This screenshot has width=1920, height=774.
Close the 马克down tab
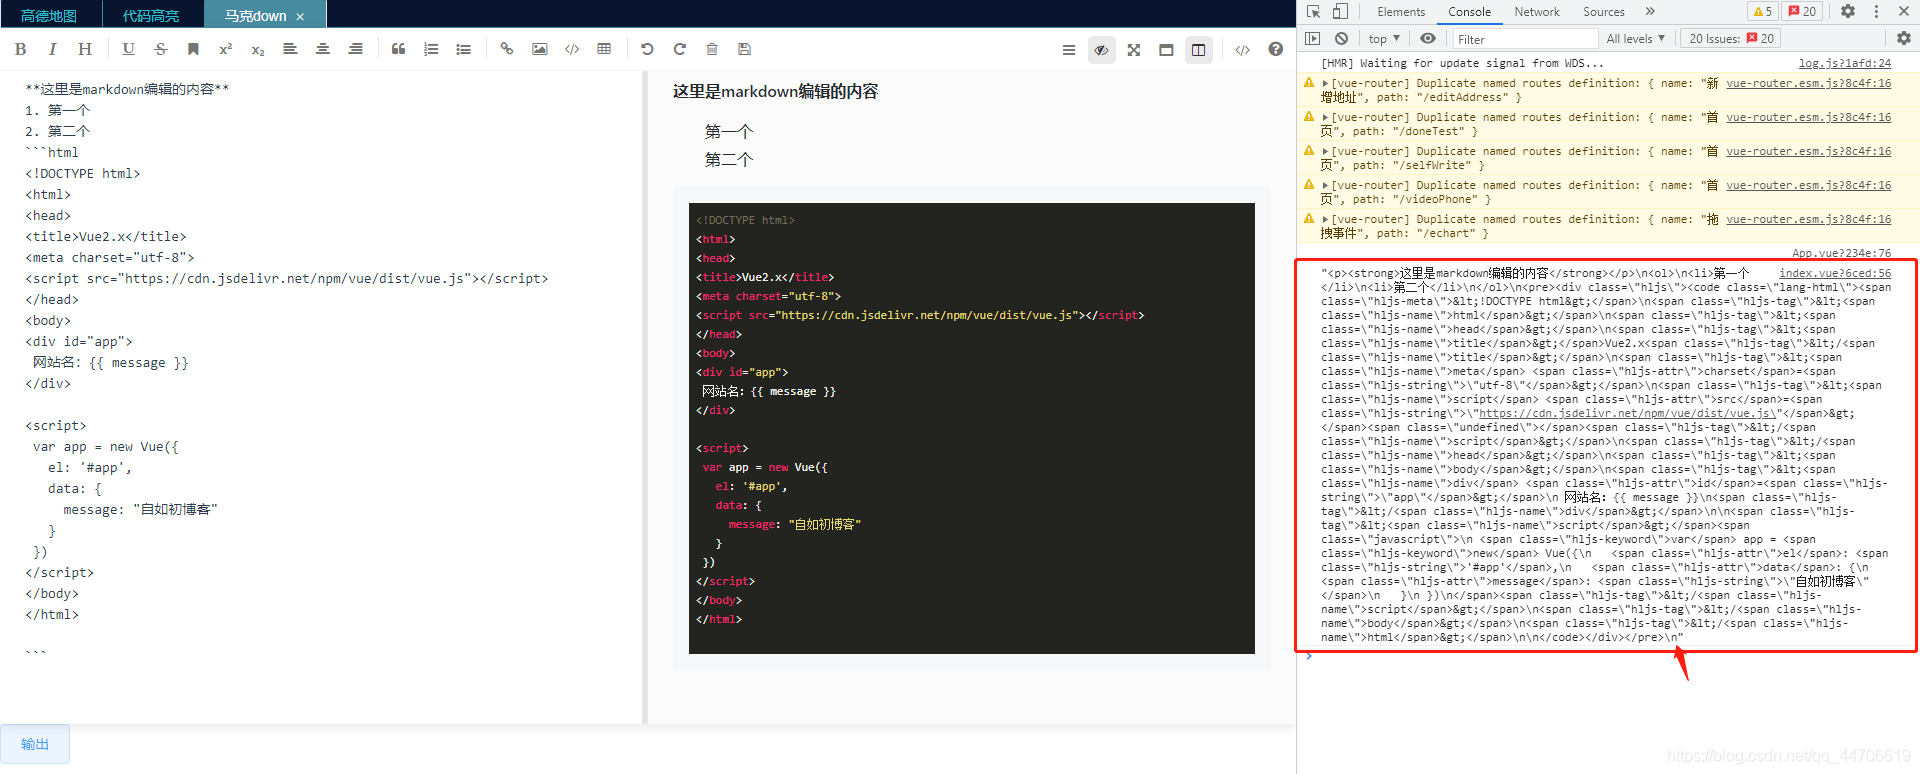tap(300, 16)
